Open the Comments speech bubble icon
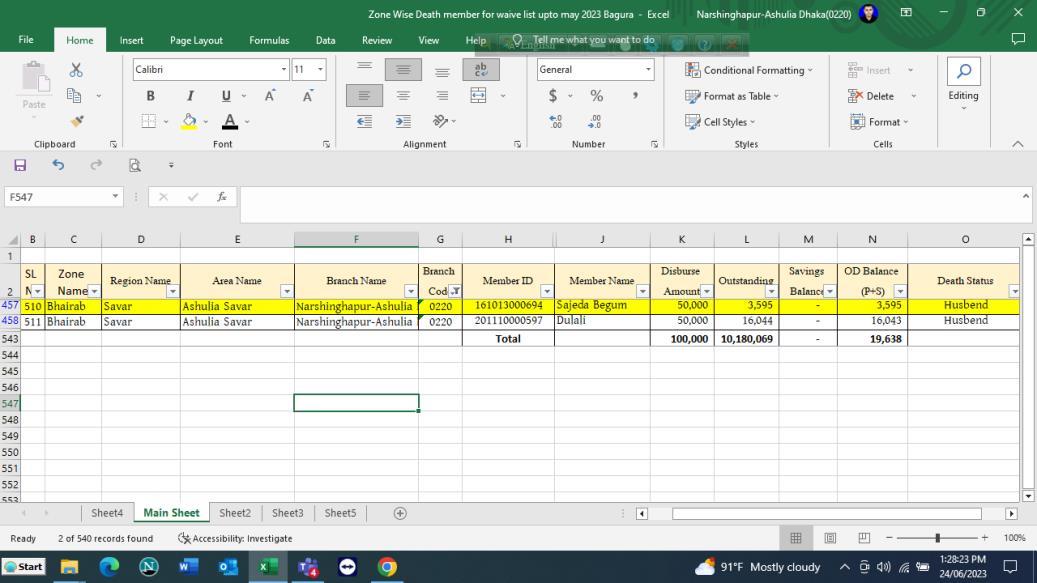Image resolution: width=1037 pixels, height=583 pixels. pos(1018,40)
